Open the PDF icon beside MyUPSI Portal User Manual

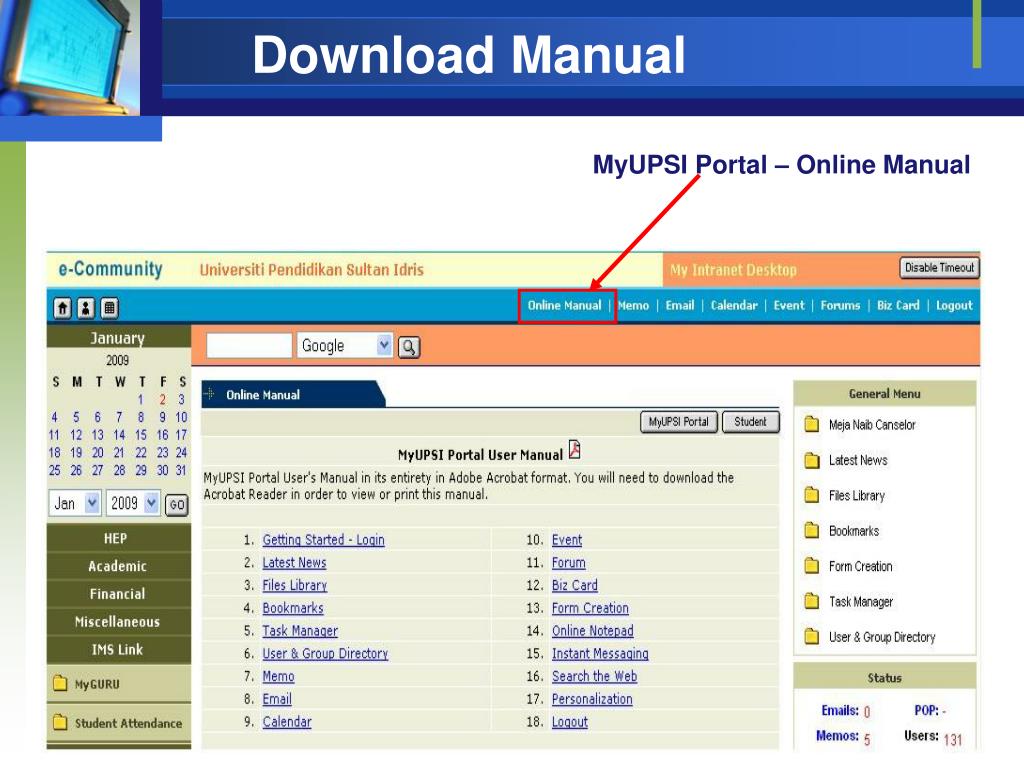[x=575, y=449]
